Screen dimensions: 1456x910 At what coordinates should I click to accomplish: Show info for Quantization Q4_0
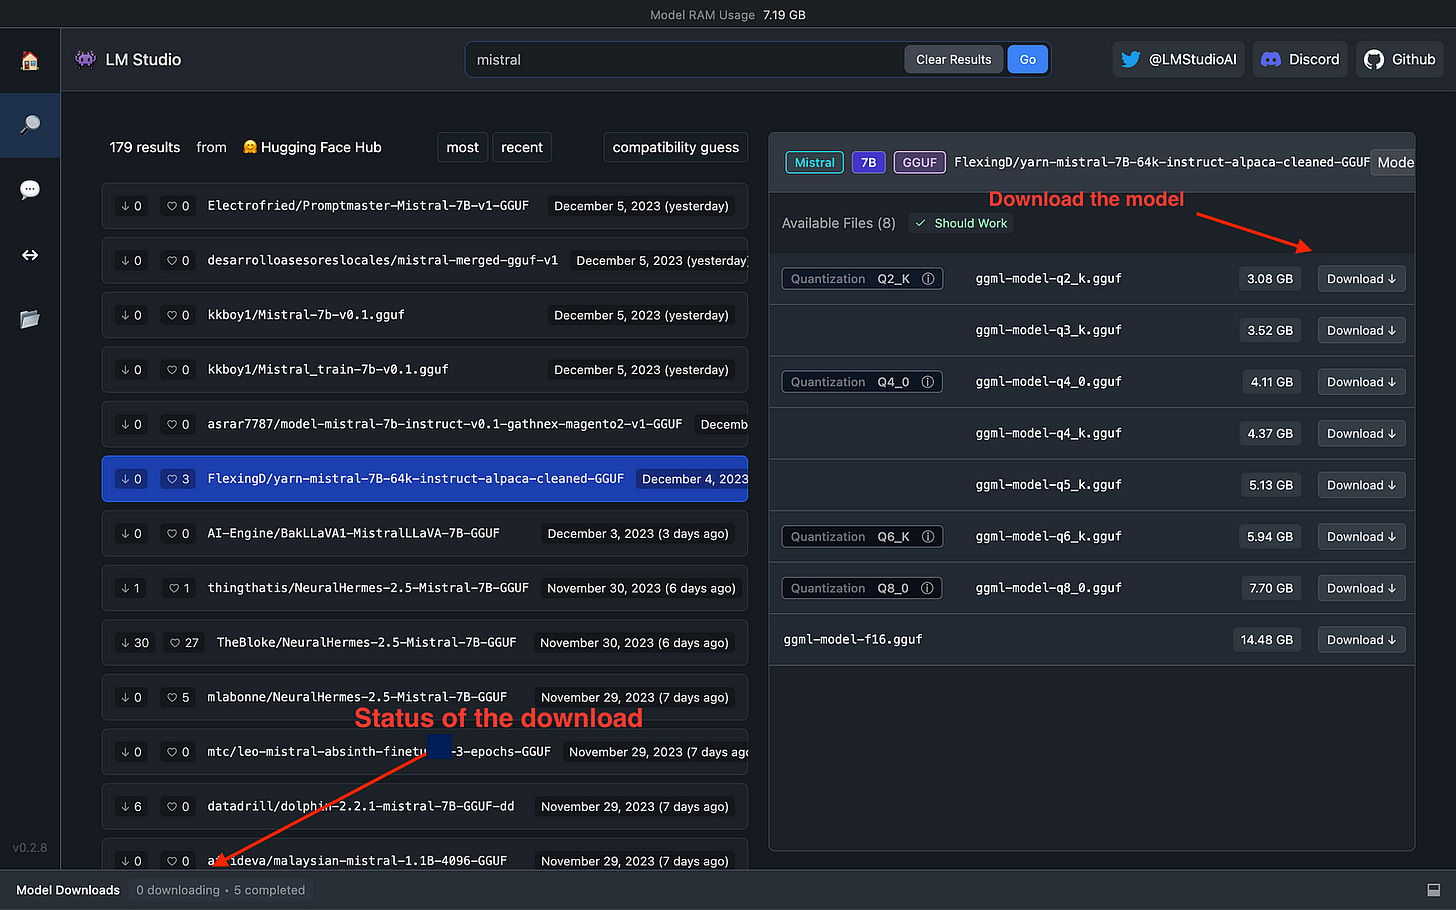click(x=928, y=382)
